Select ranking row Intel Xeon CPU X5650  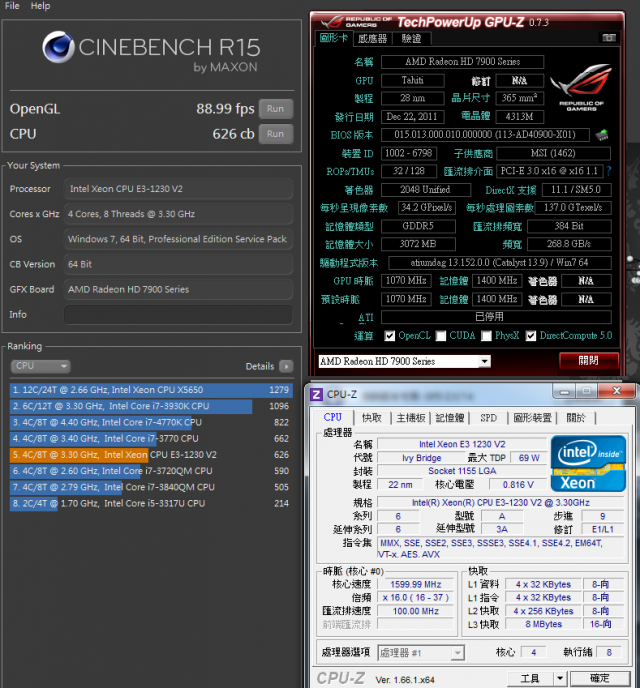pyautogui.click(x=151, y=390)
